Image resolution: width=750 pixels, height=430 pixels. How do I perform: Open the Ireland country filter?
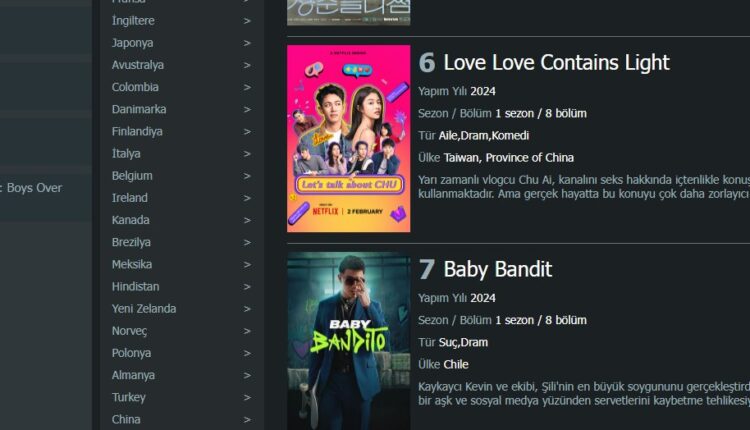[130, 198]
